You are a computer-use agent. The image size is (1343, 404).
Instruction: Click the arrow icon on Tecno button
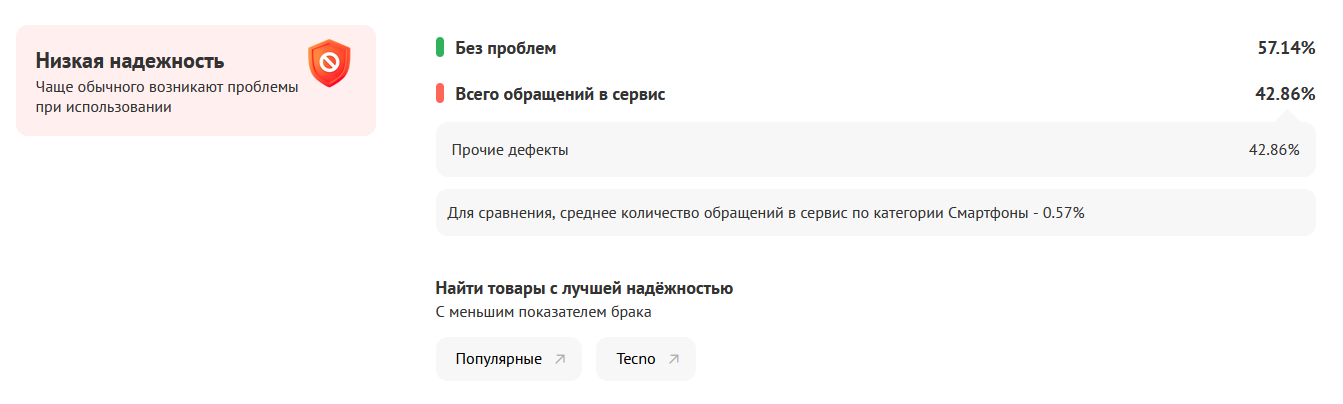point(674,359)
